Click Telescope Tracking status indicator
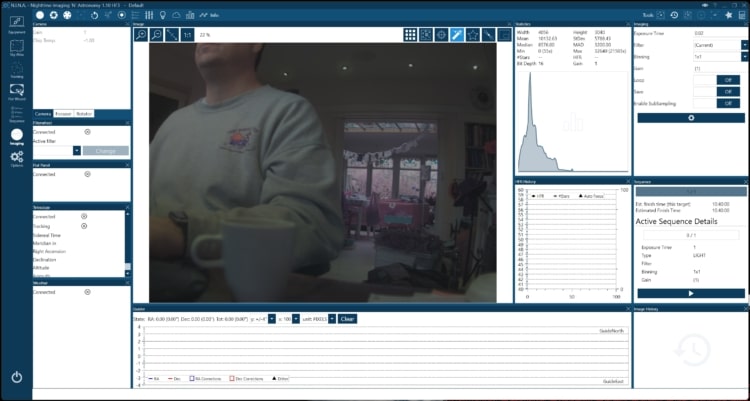Screen dimensions: 750x401 pyautogui.click(x=84, y=226)
